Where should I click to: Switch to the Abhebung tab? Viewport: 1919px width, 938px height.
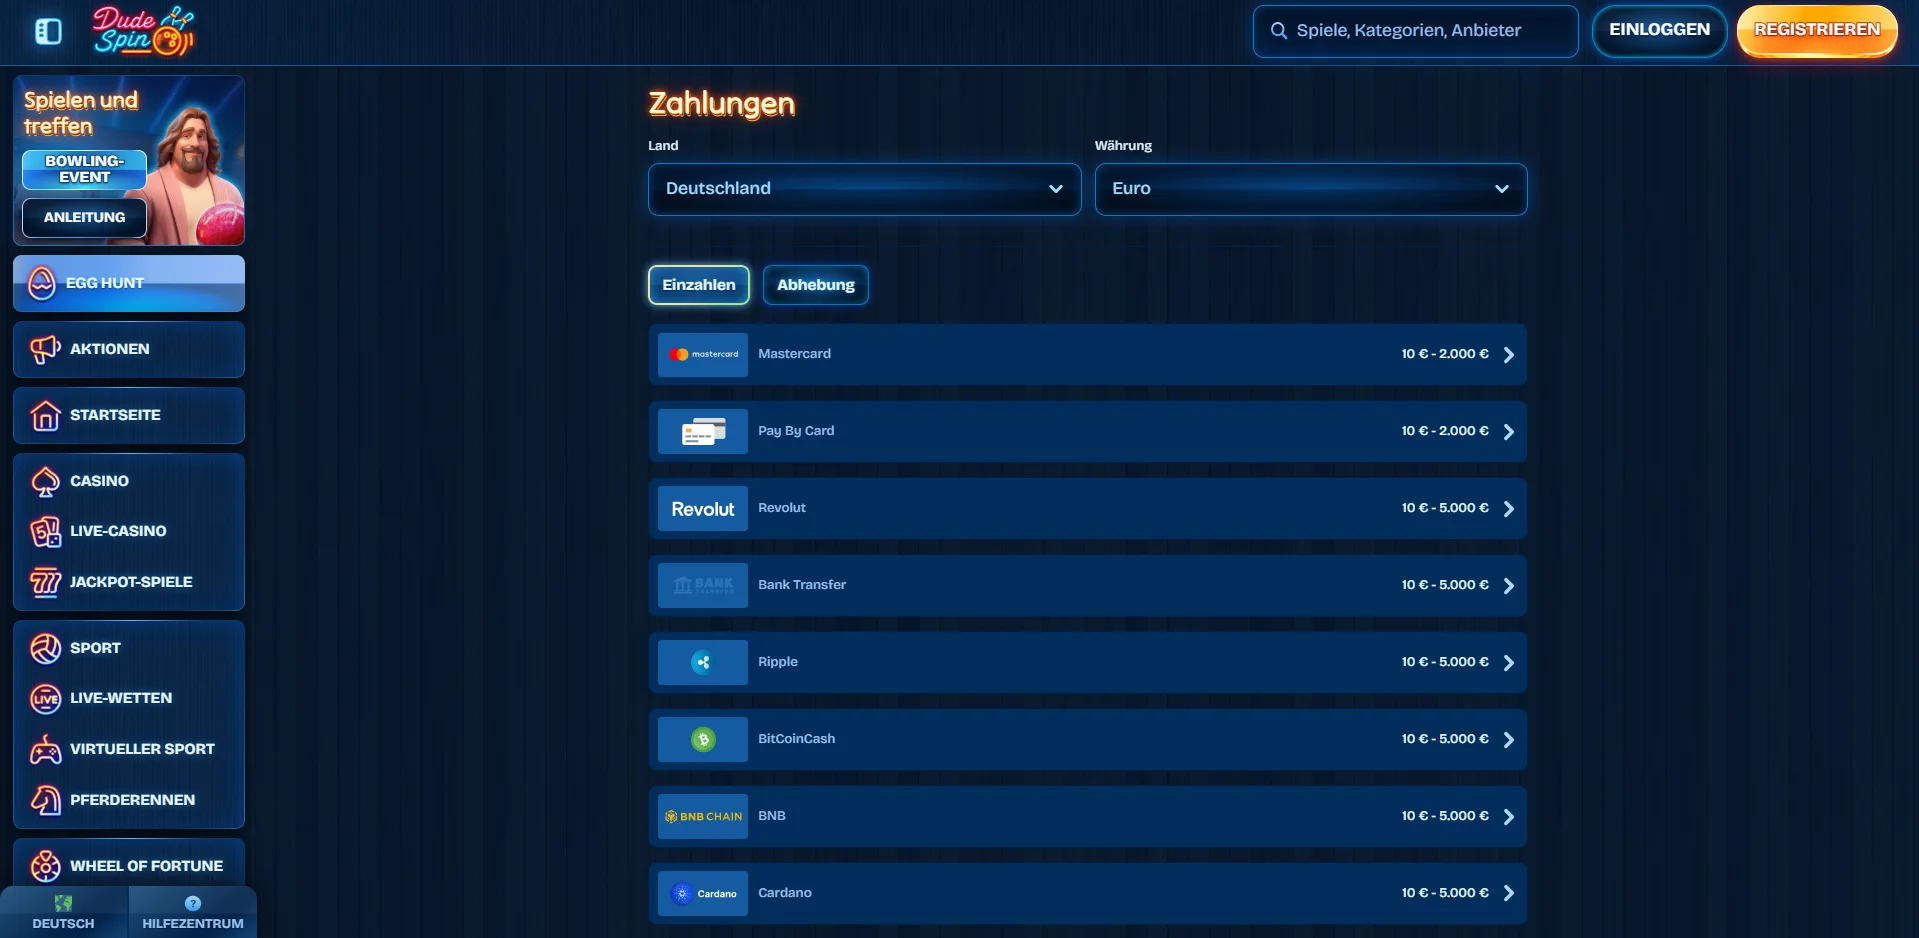(x=815, y=285)
